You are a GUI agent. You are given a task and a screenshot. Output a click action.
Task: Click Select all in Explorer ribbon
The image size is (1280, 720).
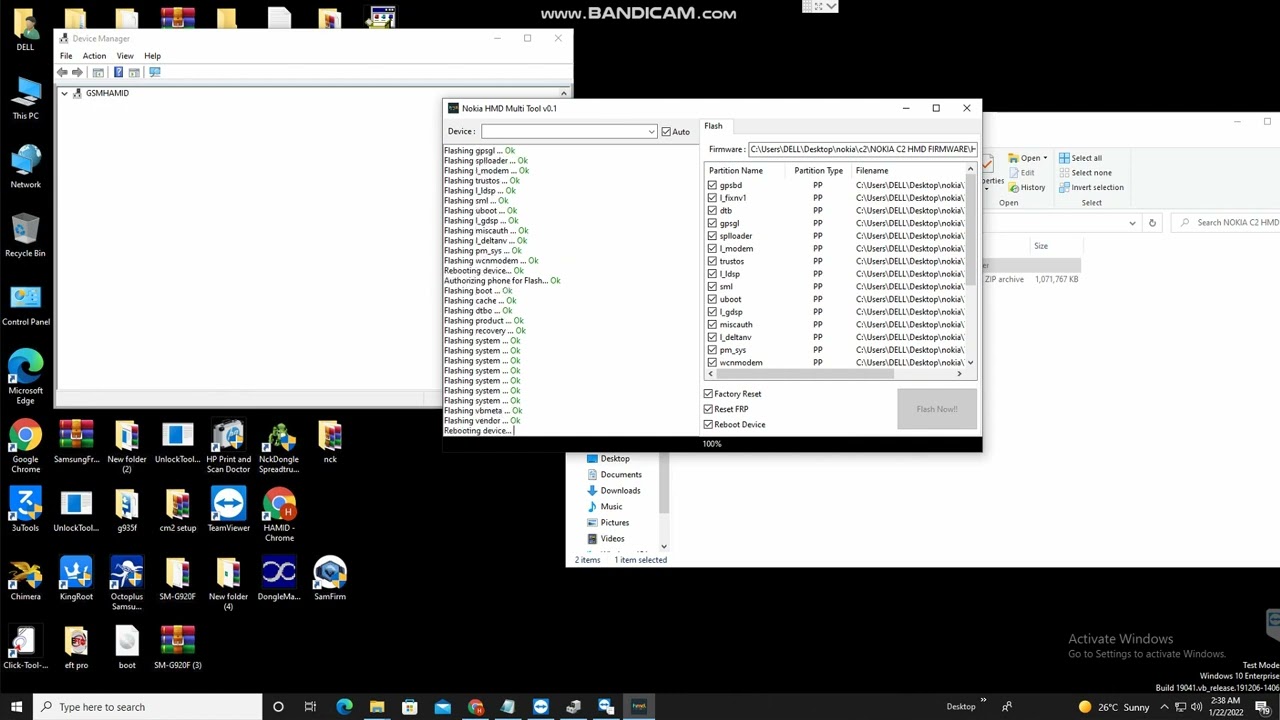1080,158
